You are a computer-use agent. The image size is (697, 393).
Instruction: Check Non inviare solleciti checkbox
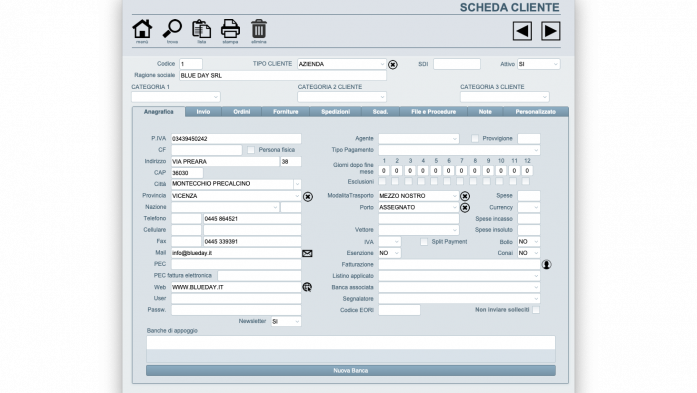(x=536, y=310)
